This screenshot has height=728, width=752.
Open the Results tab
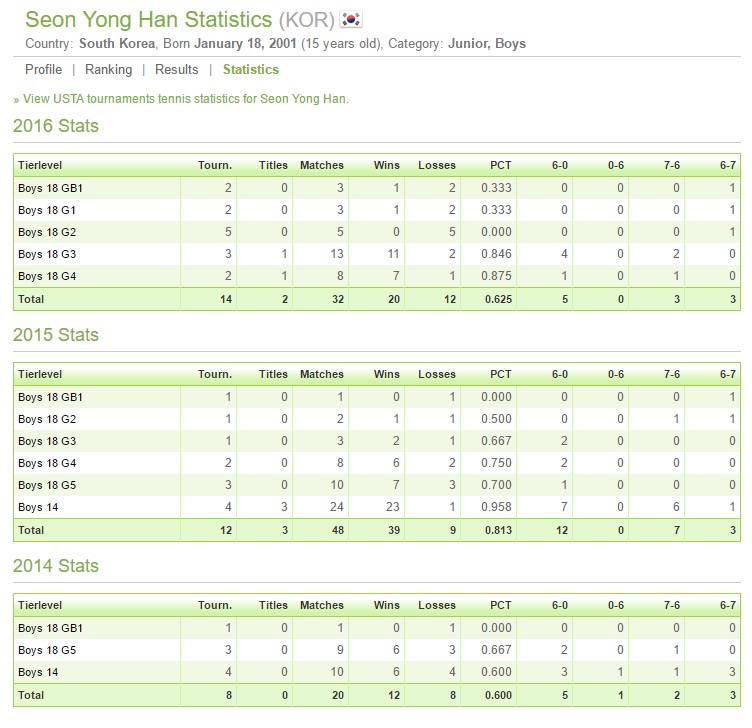[176, 70]
